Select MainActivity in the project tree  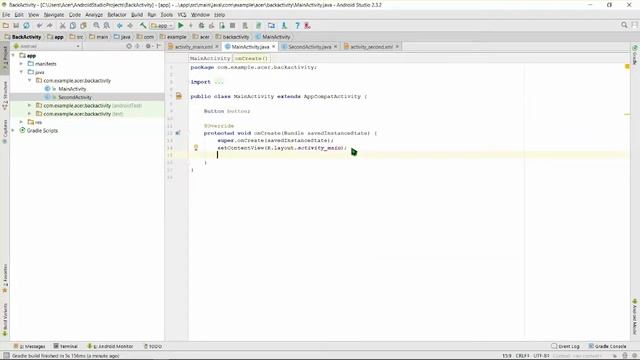[x=72, y=89]
